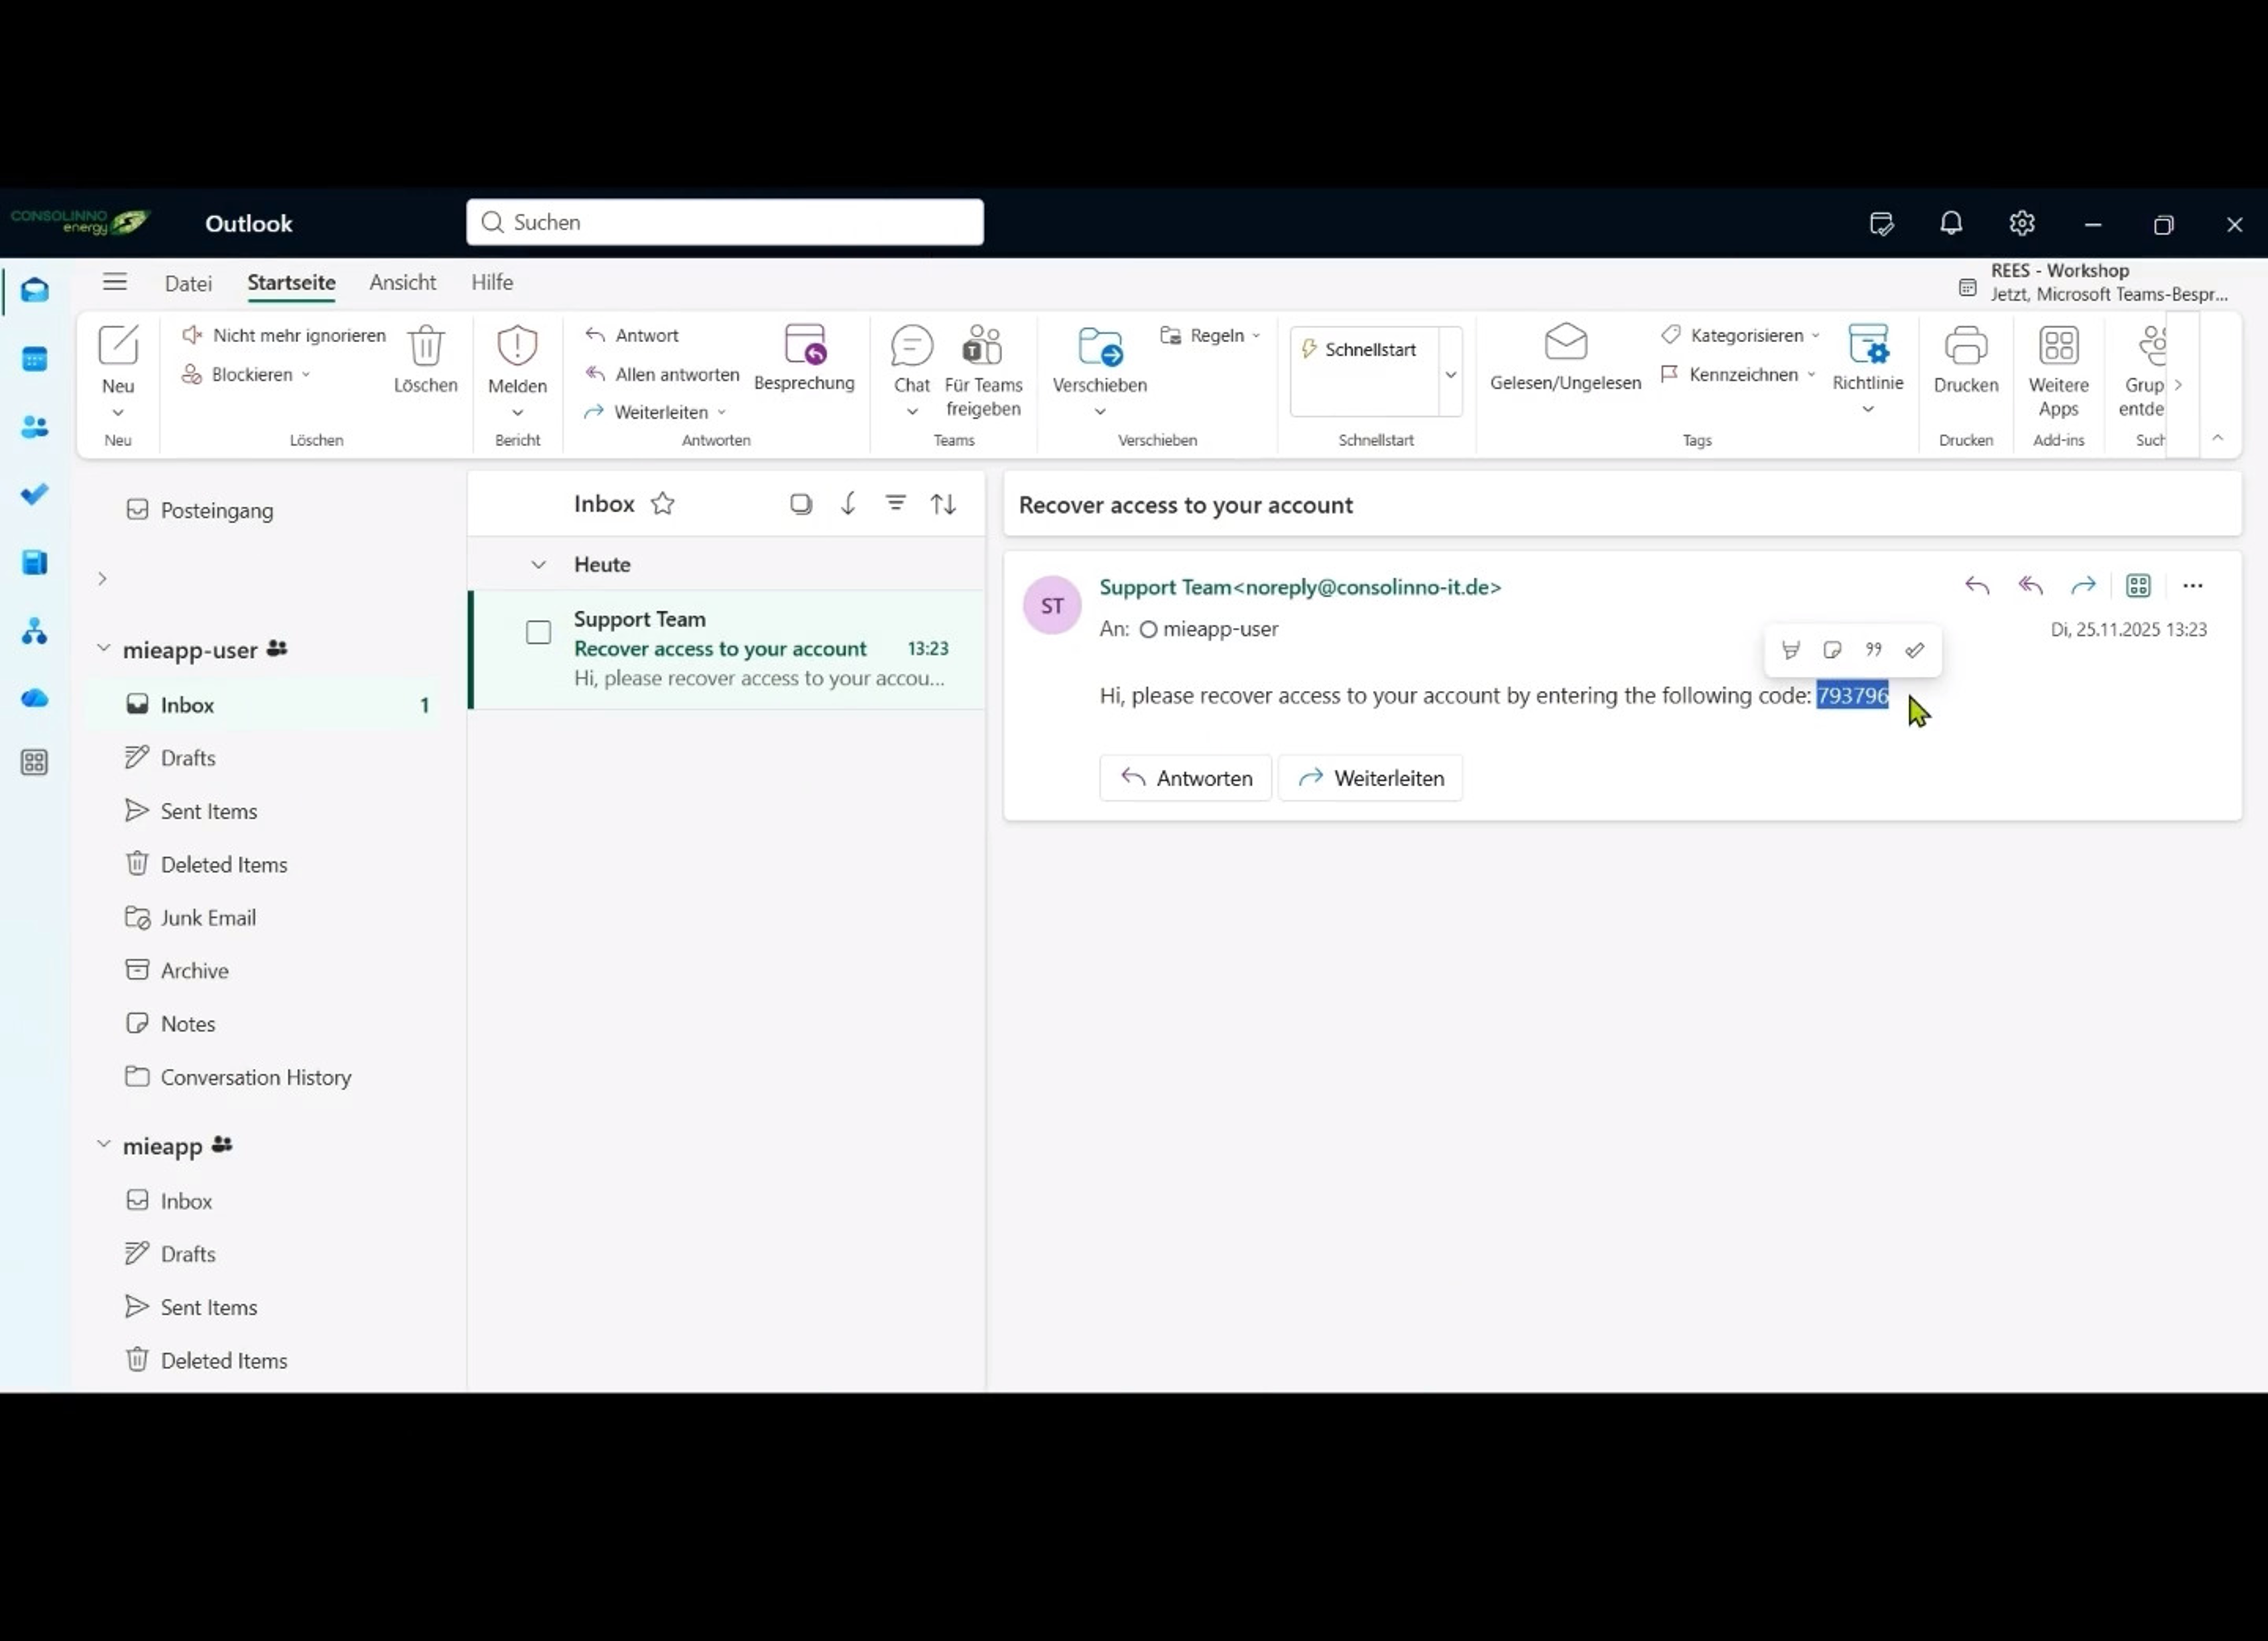
Task: Open Weitere Apps add-ins
Action: pyautogui.click(x=2059, y=371)
